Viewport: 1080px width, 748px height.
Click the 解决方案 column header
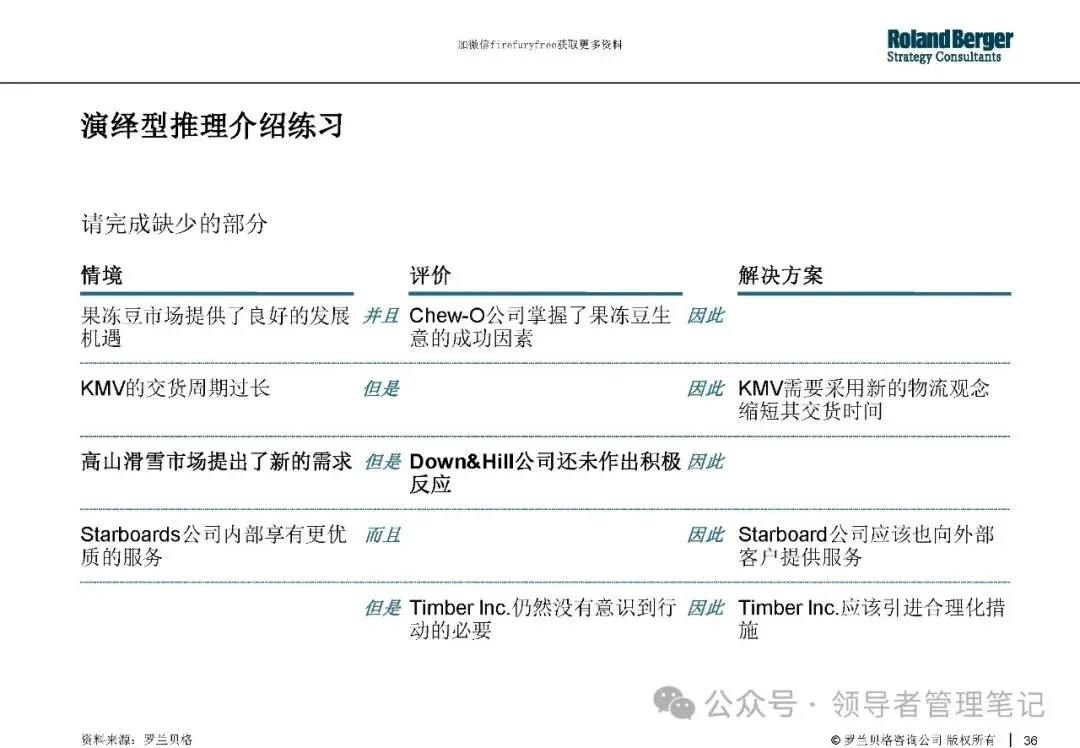pos(780,276)
